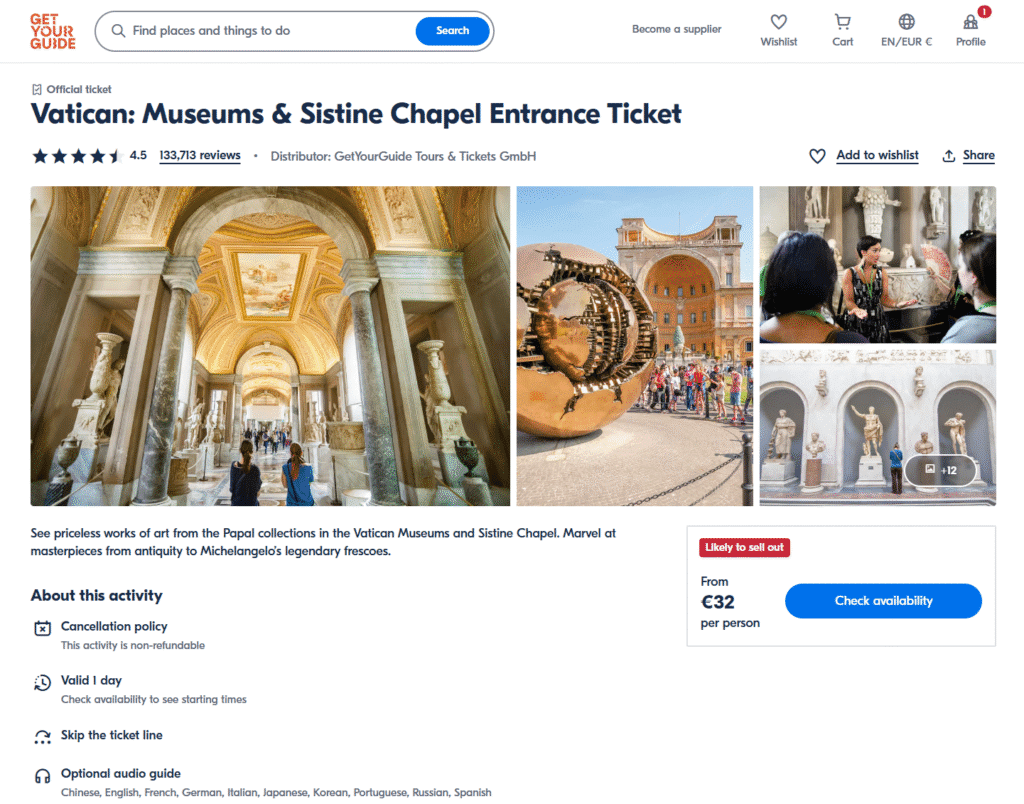Image resolution: width=1024 pixels, height=804 pixels.
Task: Click the Cancellation policy calendar icon
Action: [42, 628]
